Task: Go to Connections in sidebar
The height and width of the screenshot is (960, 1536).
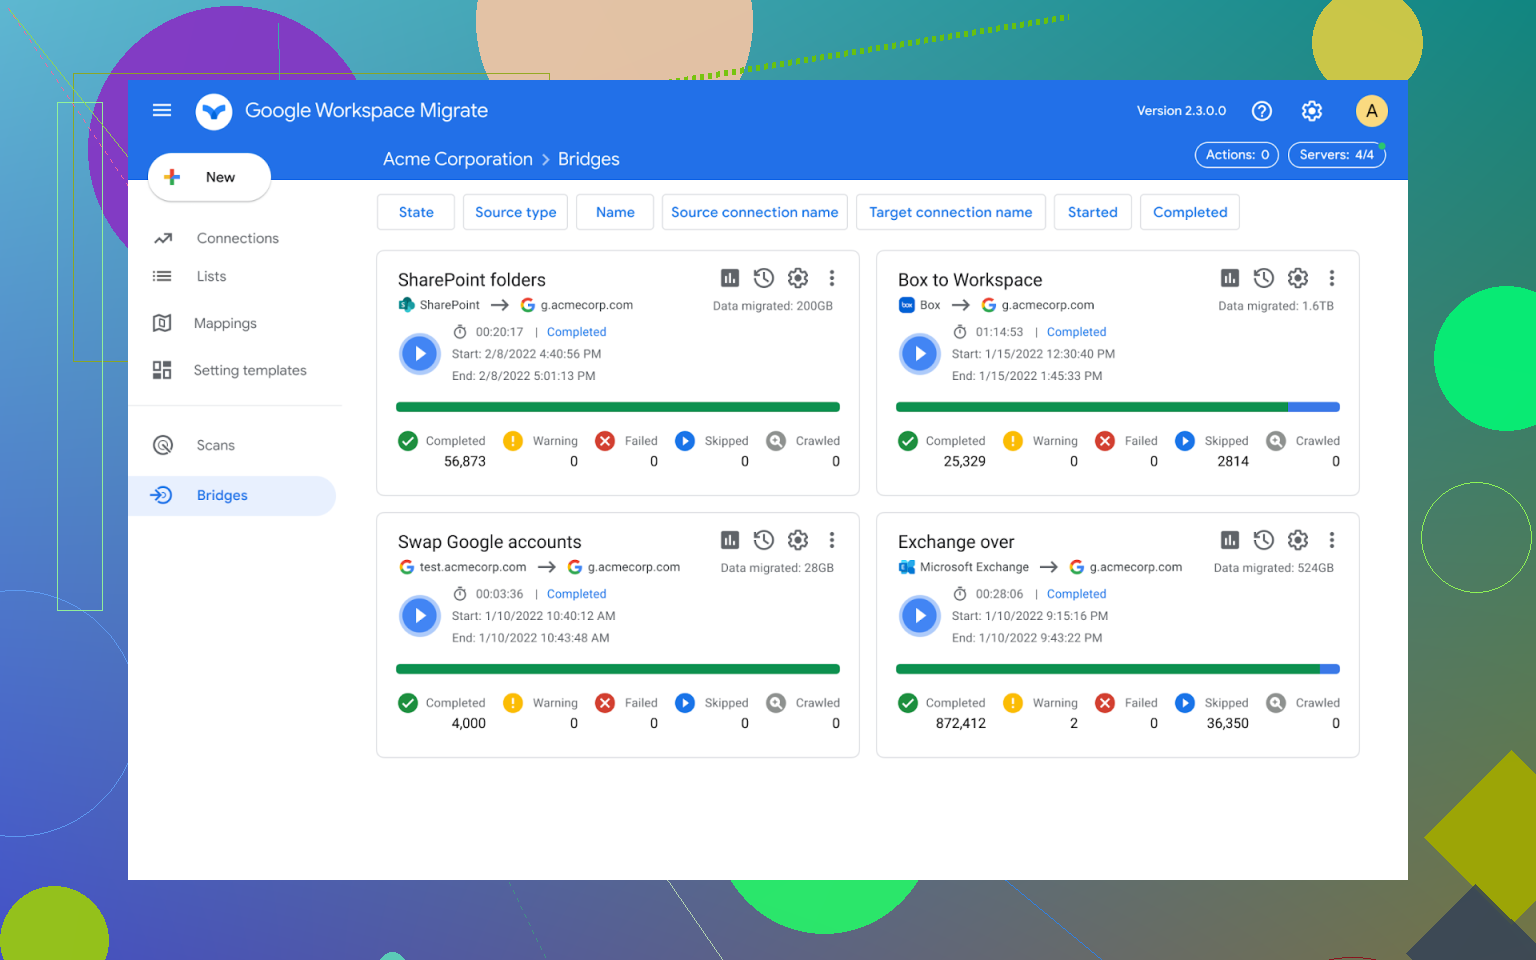Action: pos(237,238)
